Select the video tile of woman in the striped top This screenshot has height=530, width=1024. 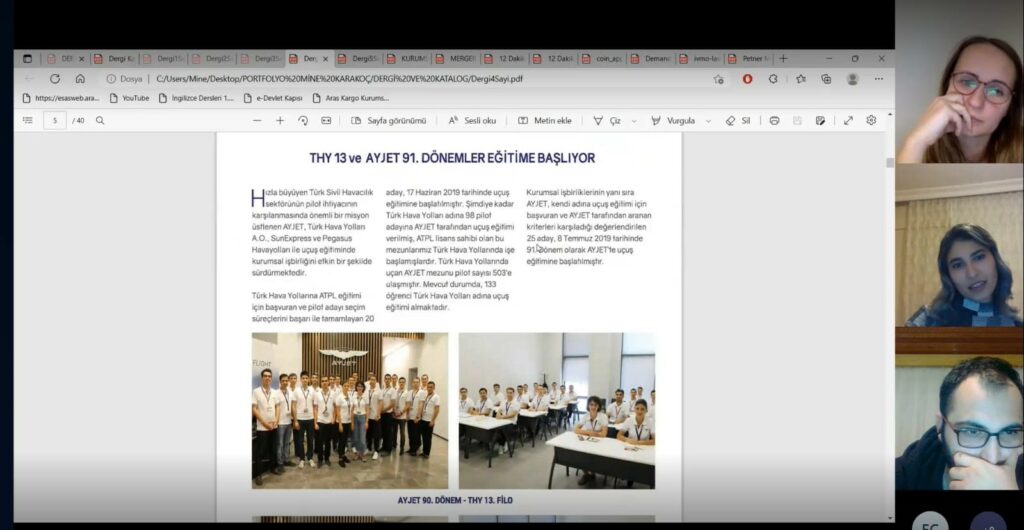point(959,245)
